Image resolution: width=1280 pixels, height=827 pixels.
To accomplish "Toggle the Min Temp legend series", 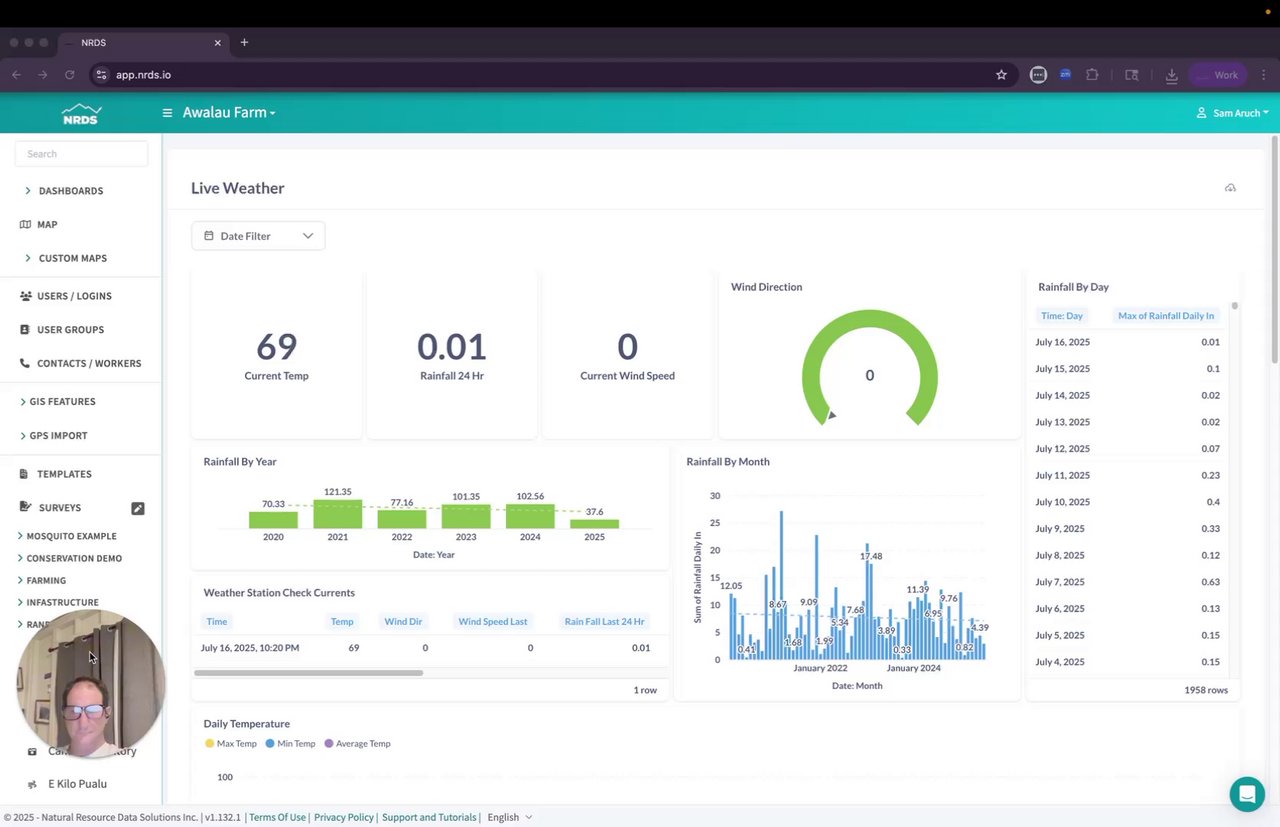I will 290,744.
